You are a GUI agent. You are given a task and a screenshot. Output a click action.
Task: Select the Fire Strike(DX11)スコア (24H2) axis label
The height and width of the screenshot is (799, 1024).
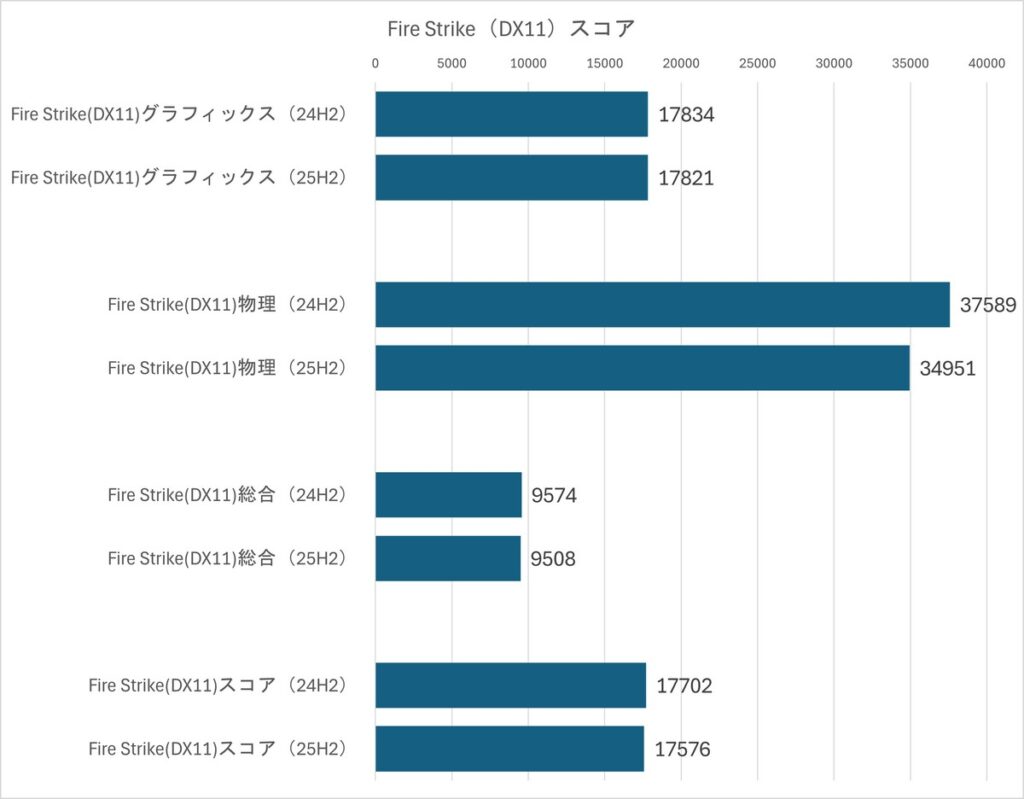[x=217, y=685]
